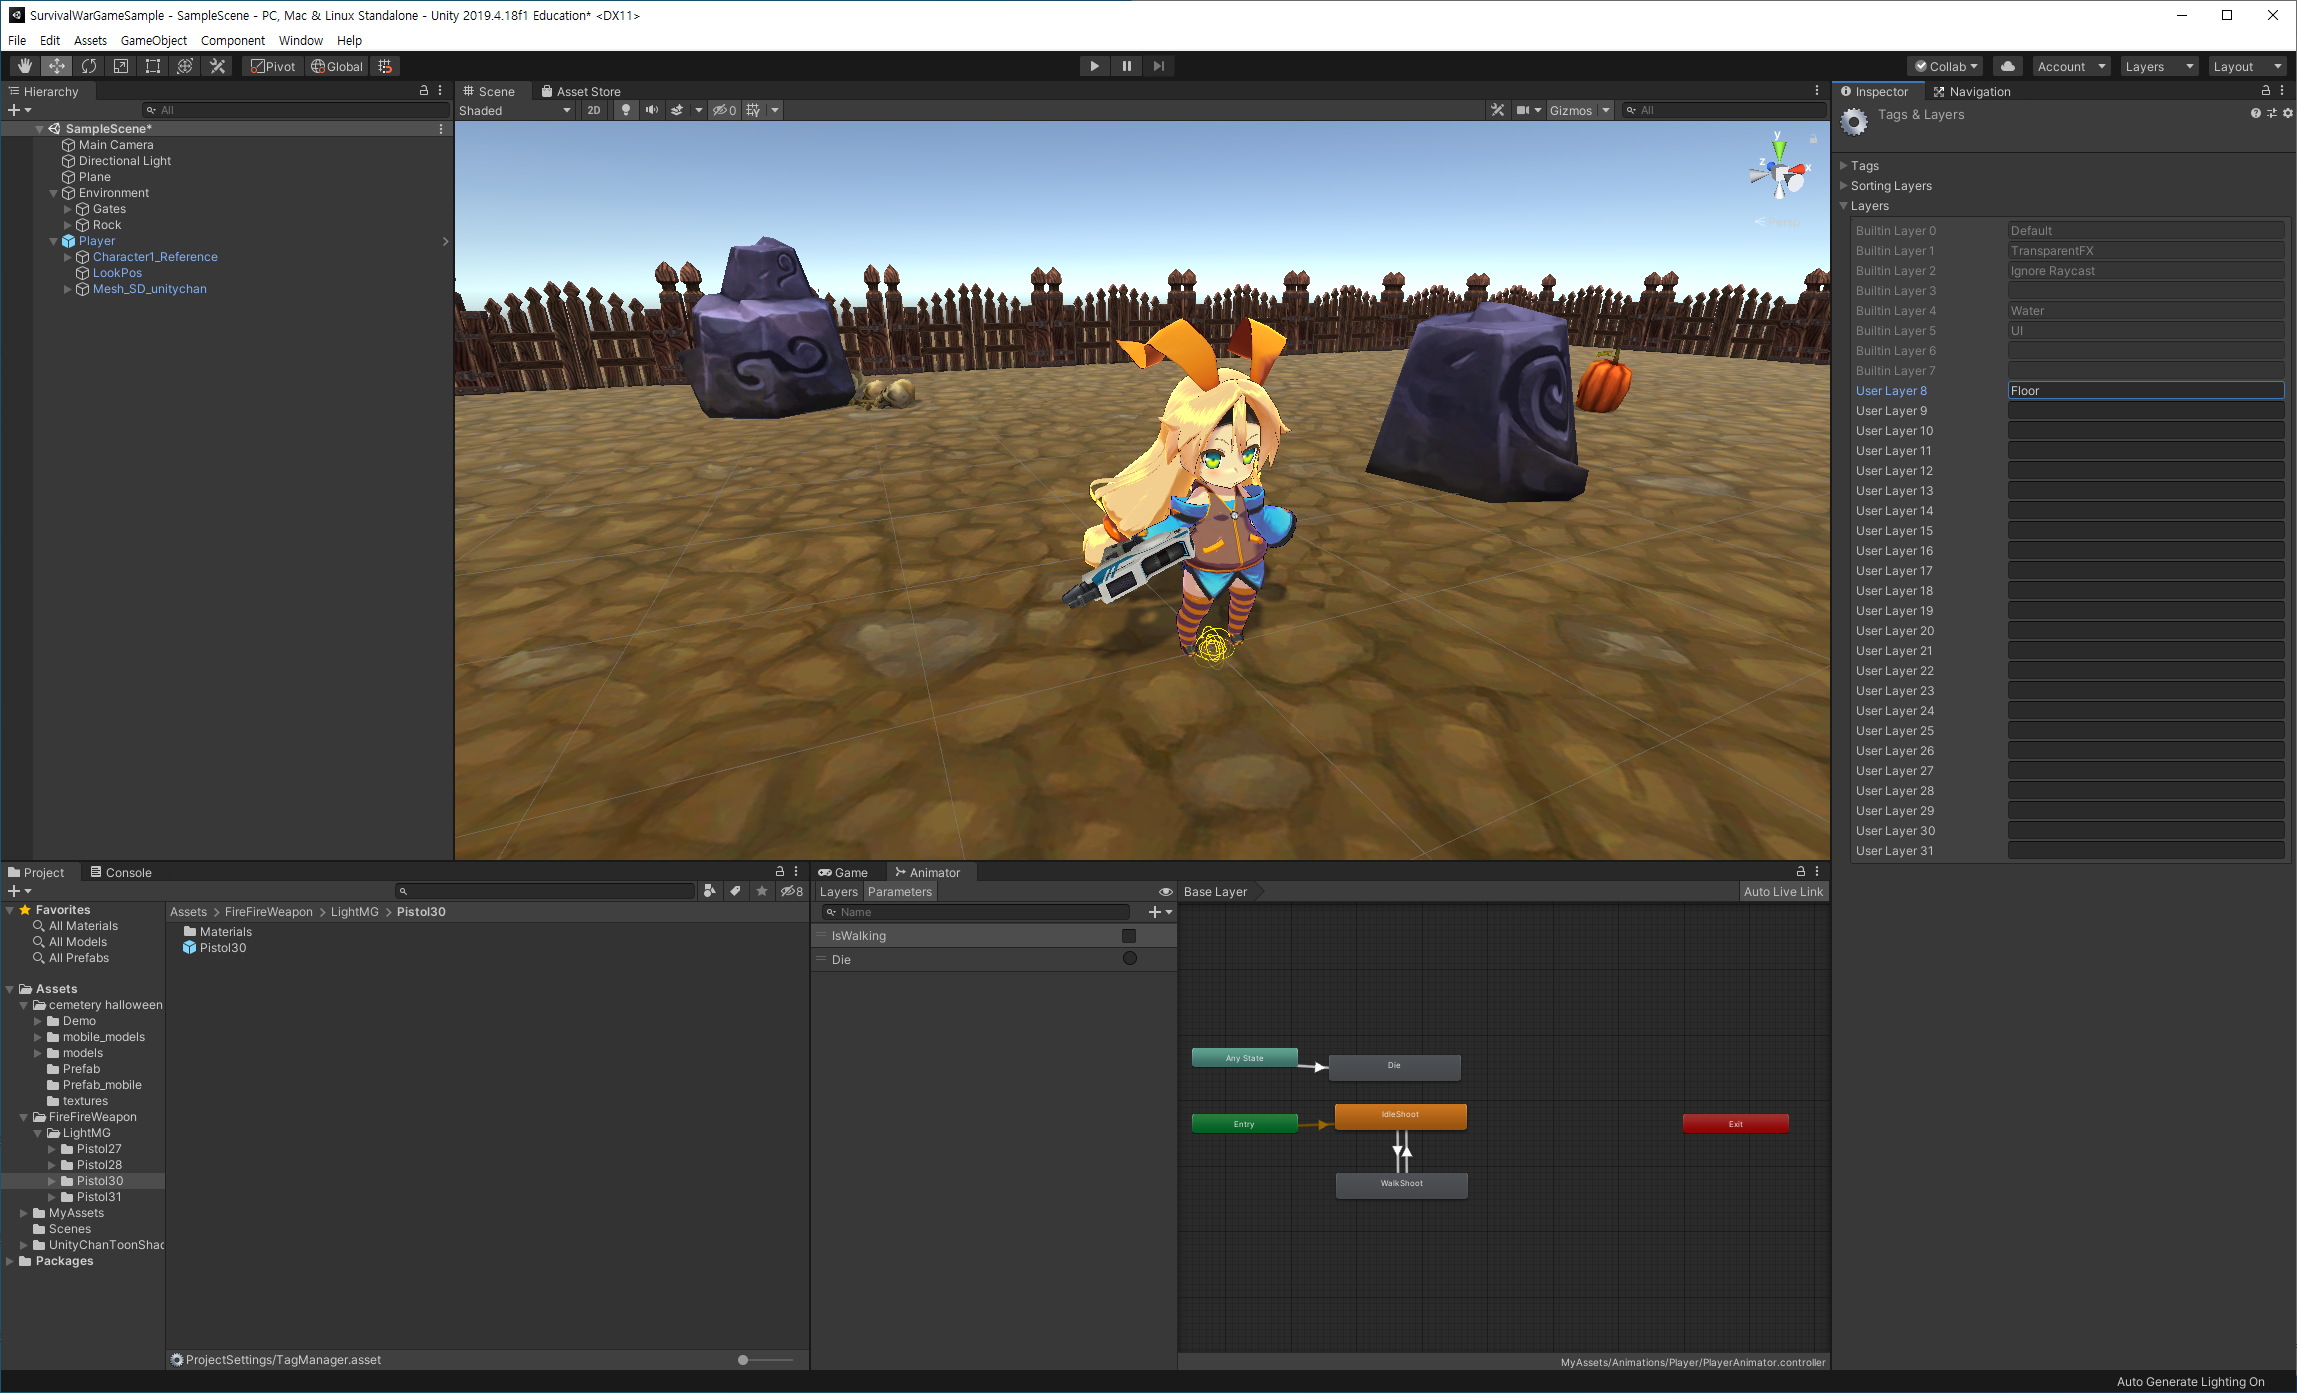Select the Hand tool in toolbar
This screenshot has width=2297, height=1393.
tap(24, 66)
